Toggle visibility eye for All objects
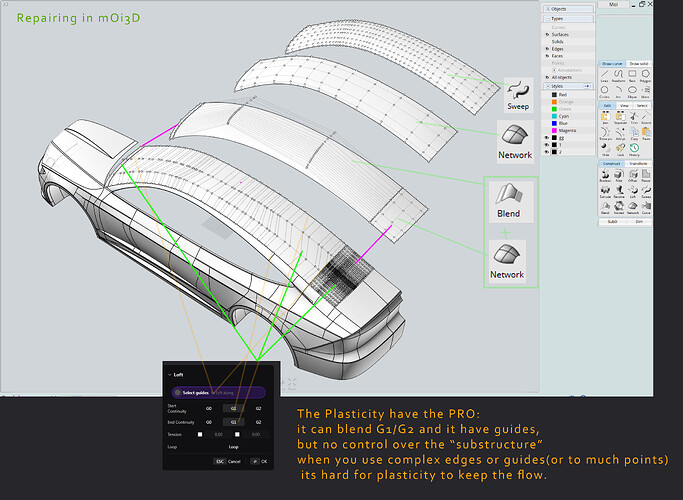 547,77
